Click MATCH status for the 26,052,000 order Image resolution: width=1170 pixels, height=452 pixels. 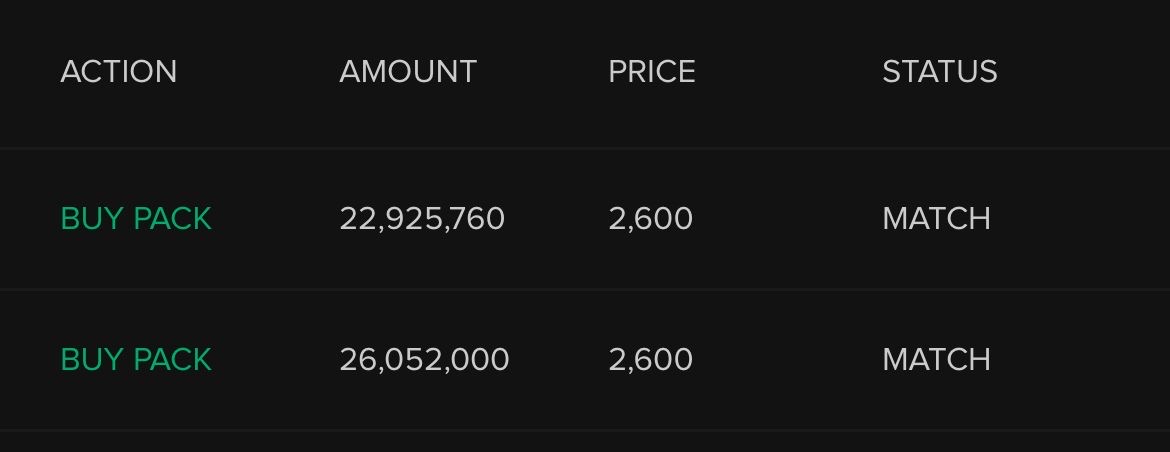(x=936, y=360)
